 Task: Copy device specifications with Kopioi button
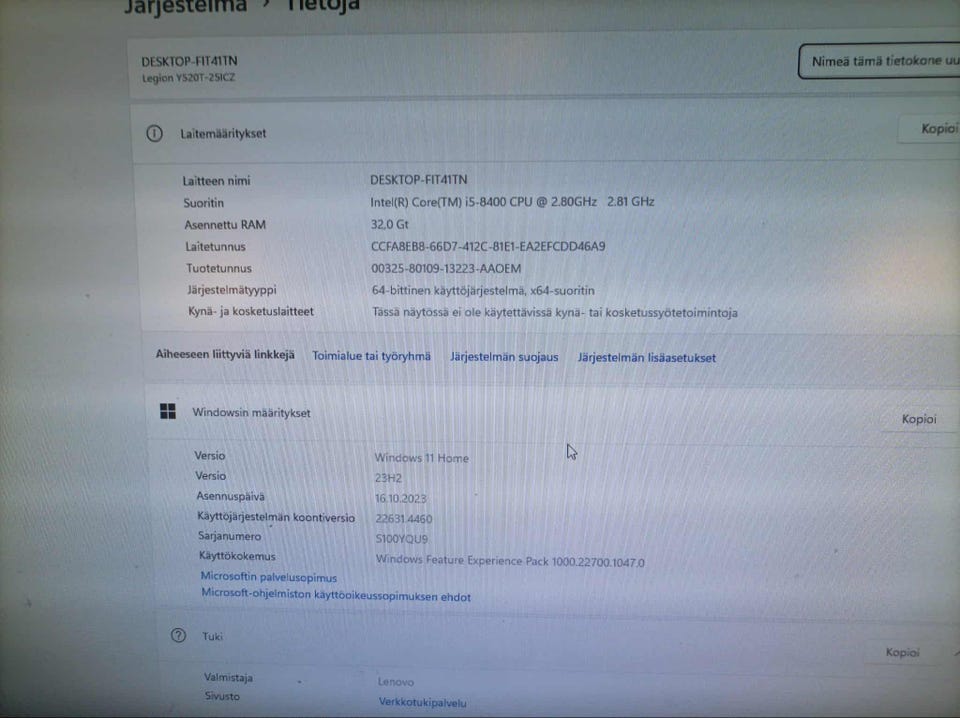(x=930, y=129)
